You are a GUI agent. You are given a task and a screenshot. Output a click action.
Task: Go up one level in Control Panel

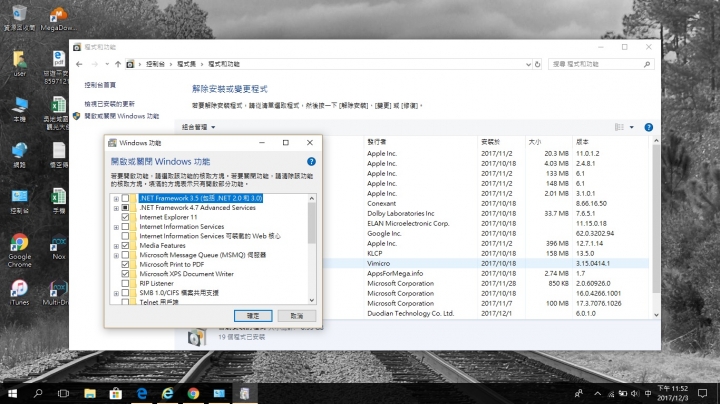click(118, 64)
